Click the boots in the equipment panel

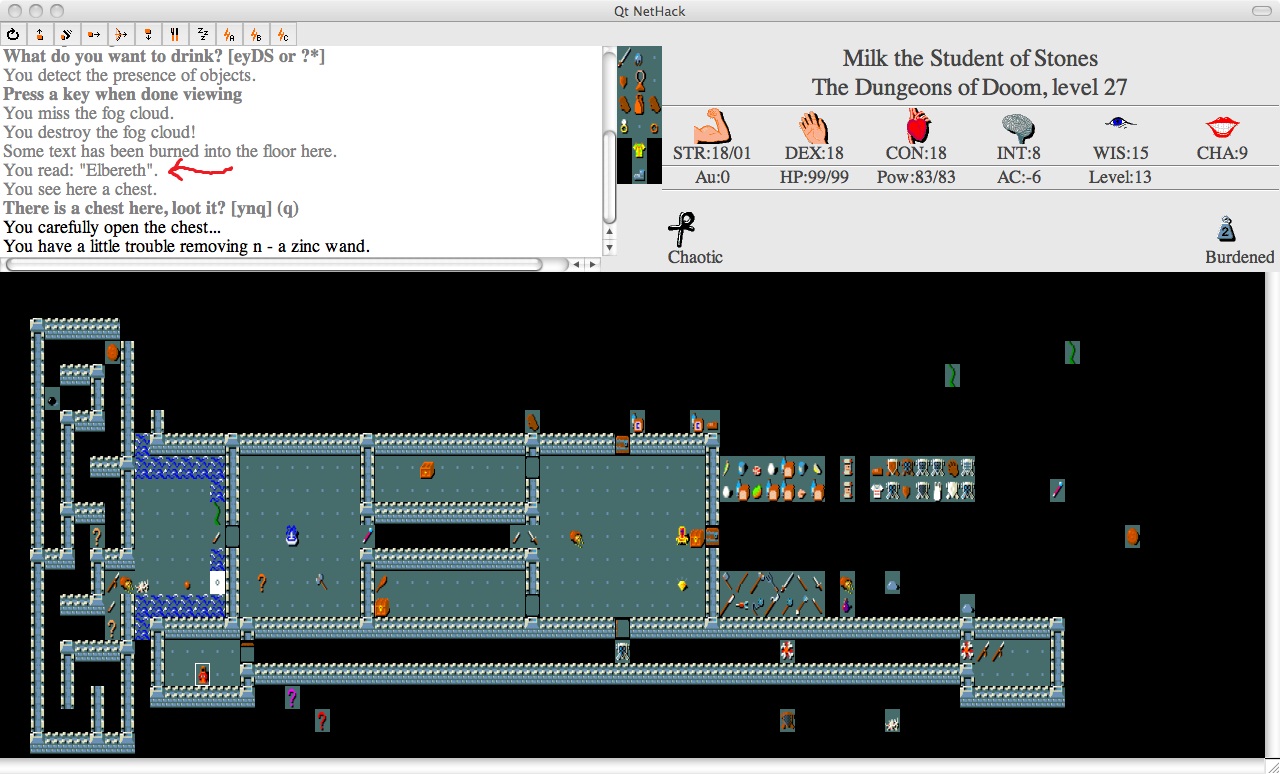(x=639, y=174)
